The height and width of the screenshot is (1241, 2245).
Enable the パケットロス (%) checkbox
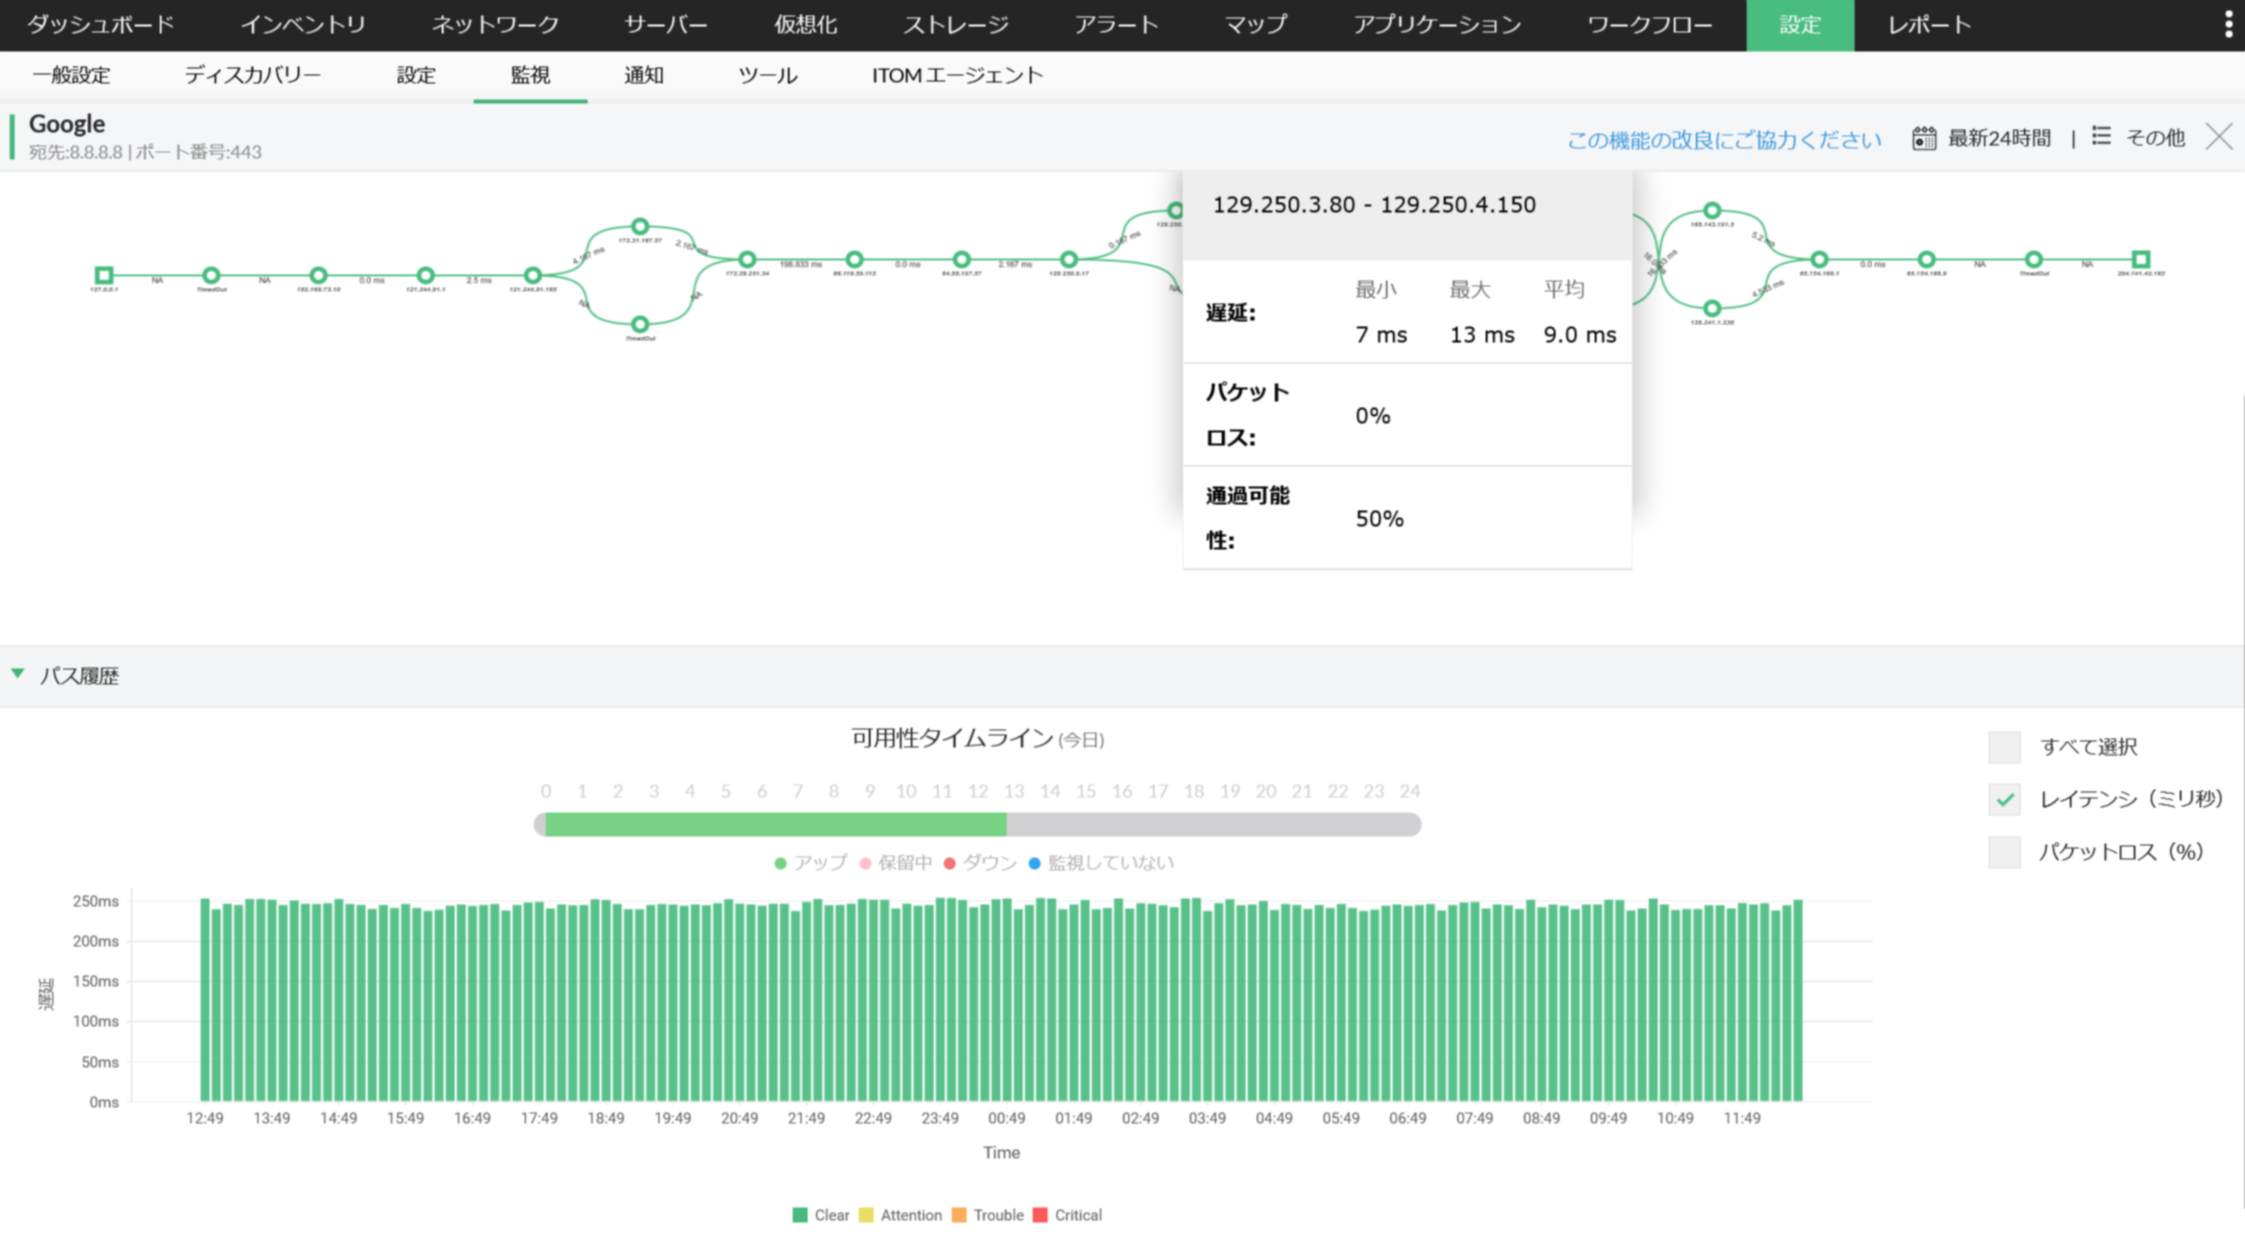tap(2004, 852)
